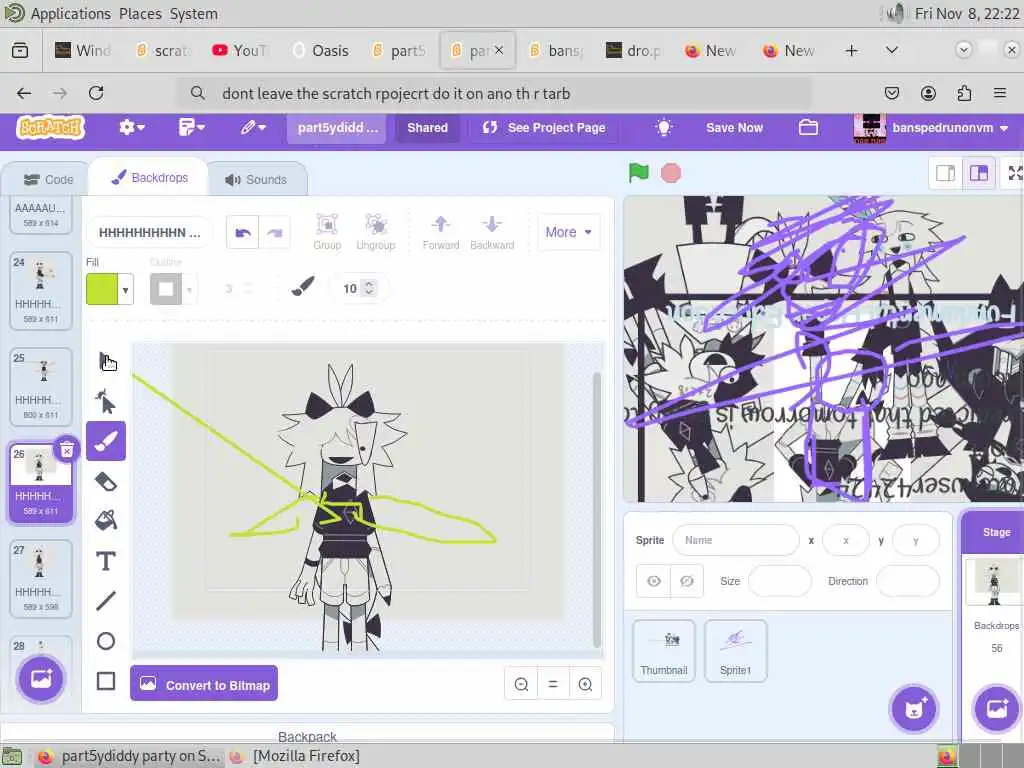Delete backdrop 26 with trash icon
This screenshot has height=768, width=1024.
pyautogui.click(x=67, y=449)
